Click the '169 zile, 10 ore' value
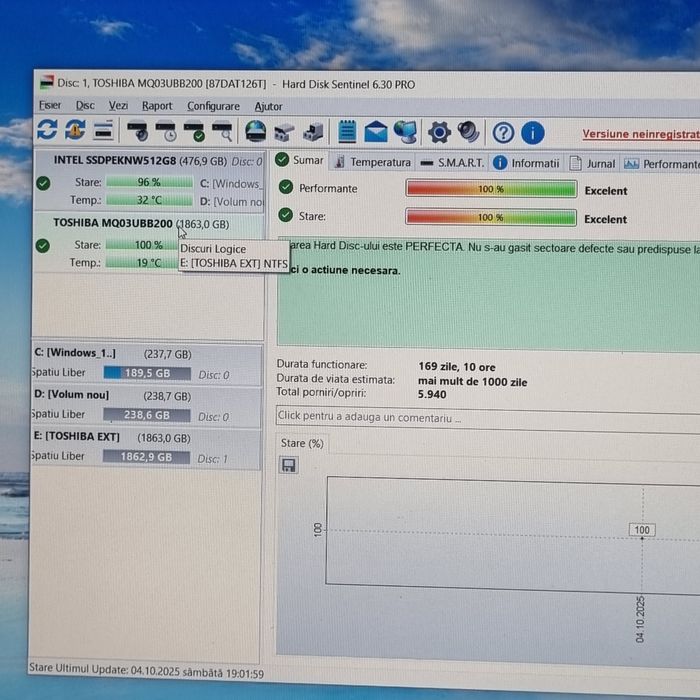The width and height of the screenshot is (700, 700). click(x=457, y=367)
